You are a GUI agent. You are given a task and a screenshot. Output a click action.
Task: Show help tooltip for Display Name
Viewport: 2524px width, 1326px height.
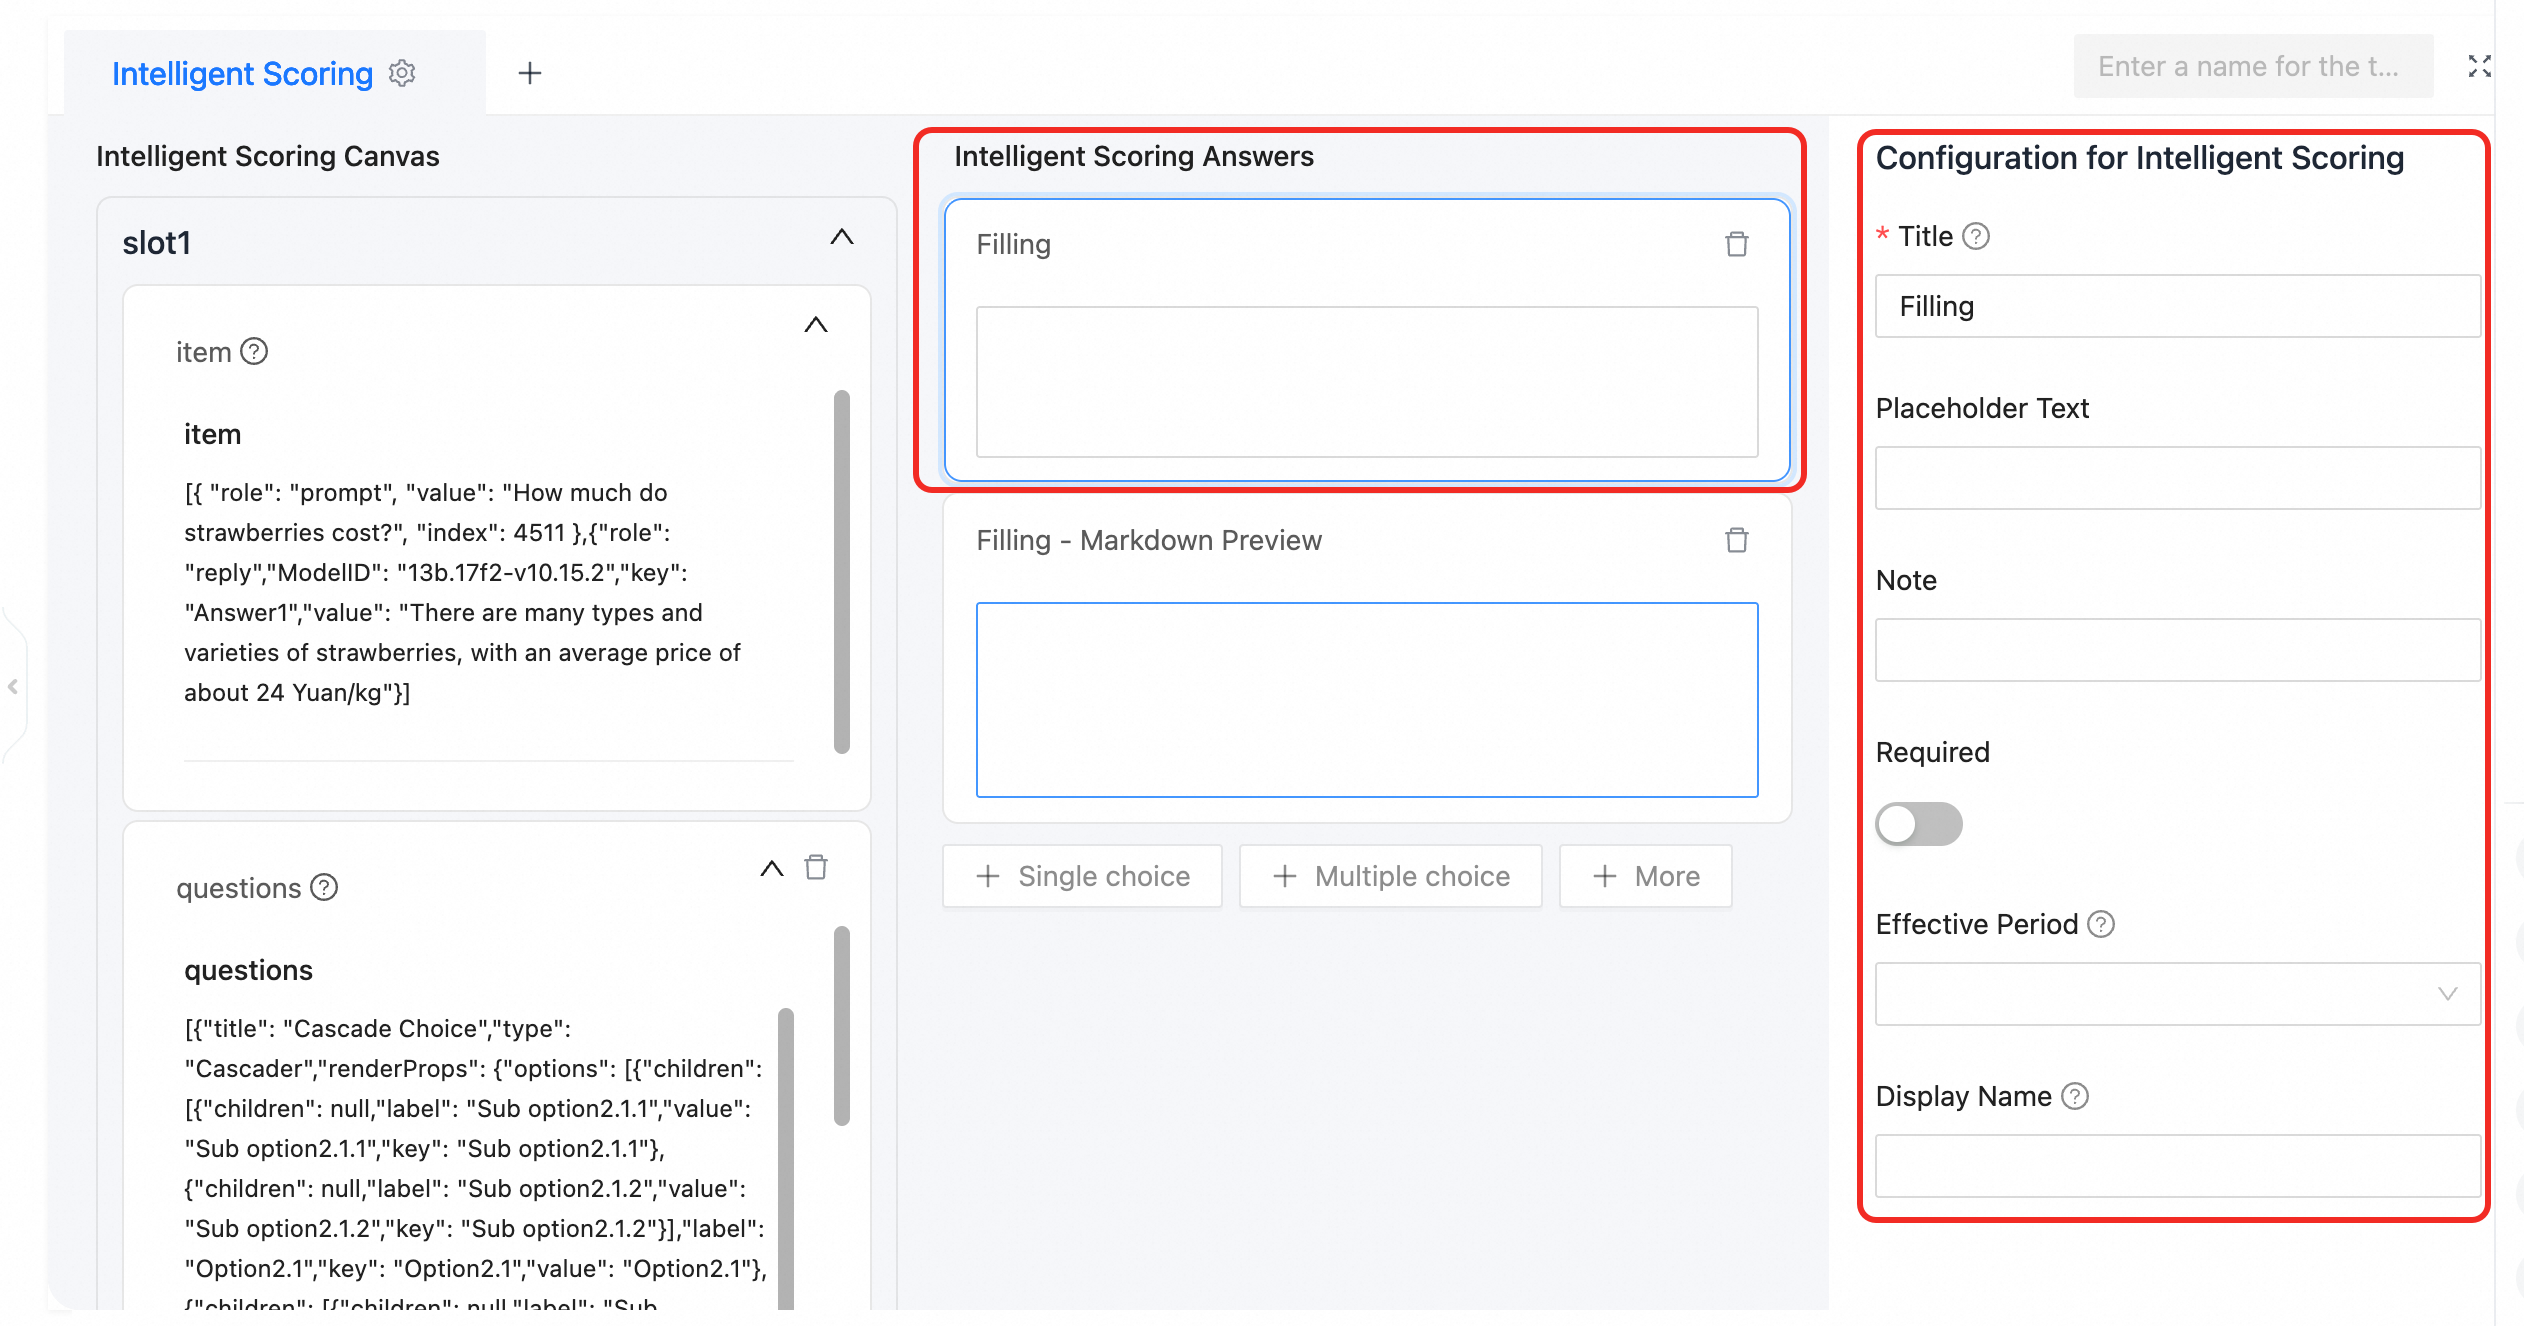[2075, 1096]
